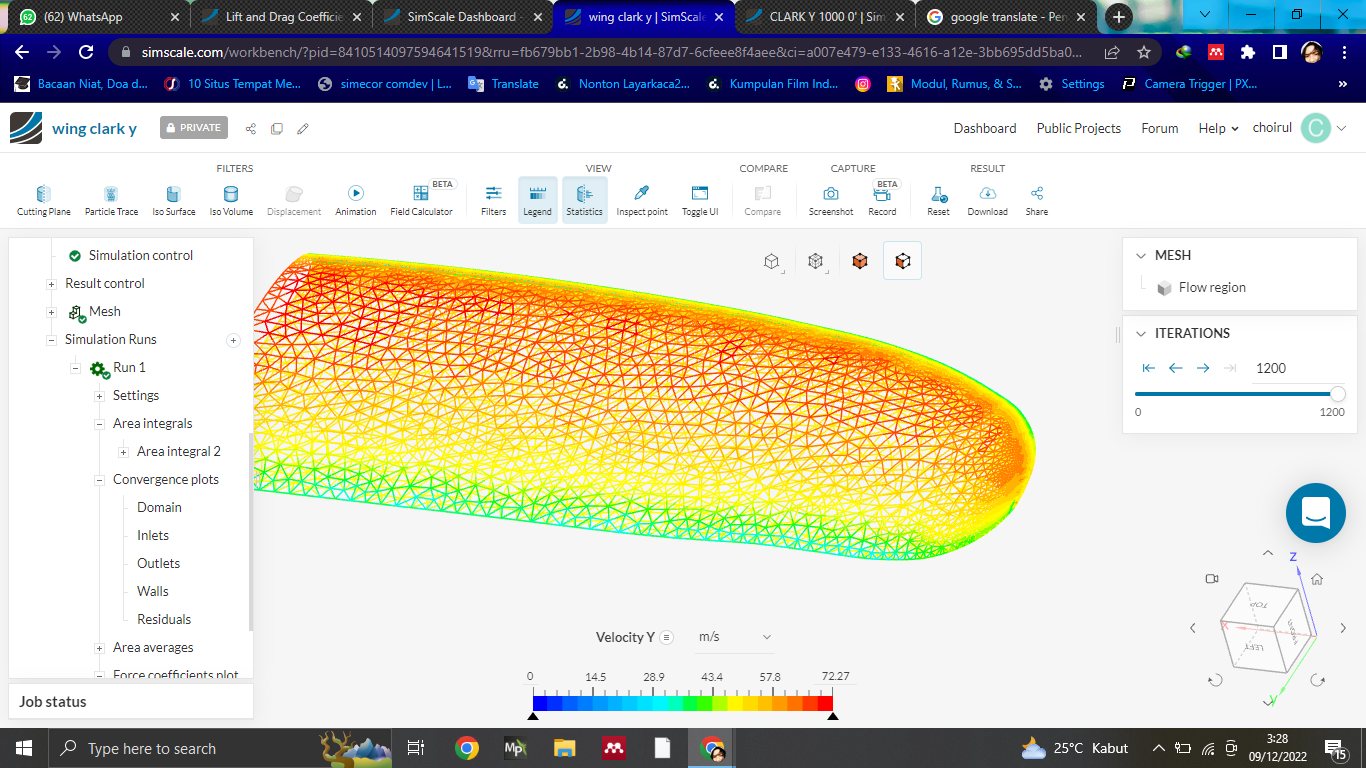The width and height of the screenshot is (1366, 768).
Task: Open the Animation filter
Action: pos(355,200)
